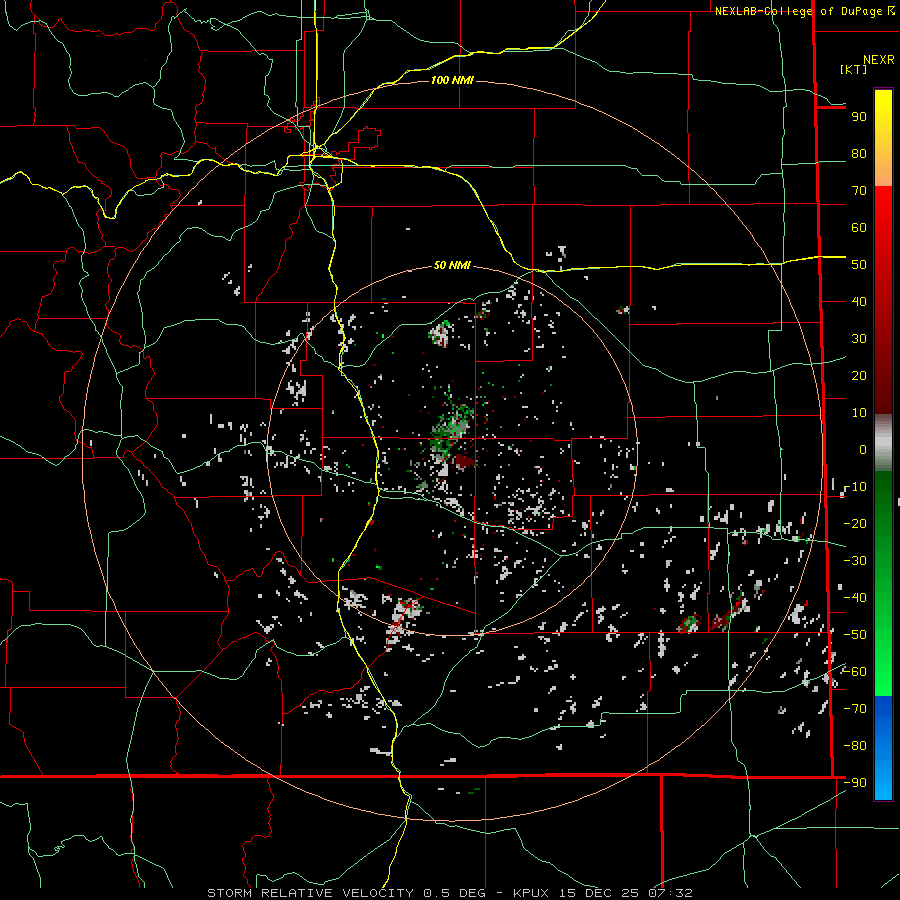Viewport: 900px width, 900px height.
Task: Select the 0 value on the velocity scale
Action: pos(863,450)
